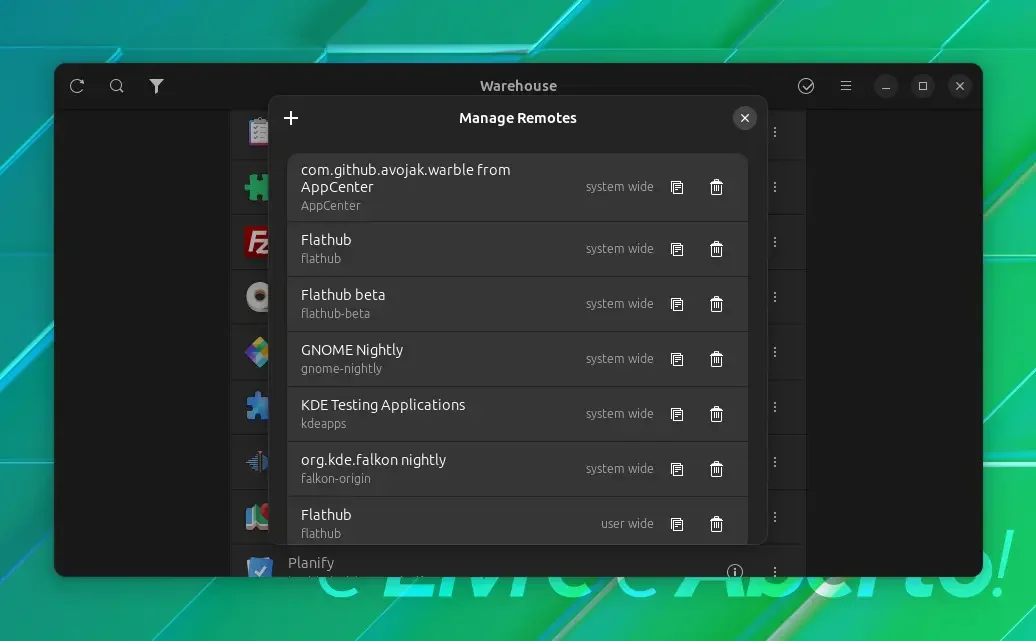Refresh the Warehouse app list

coord(77,86)
